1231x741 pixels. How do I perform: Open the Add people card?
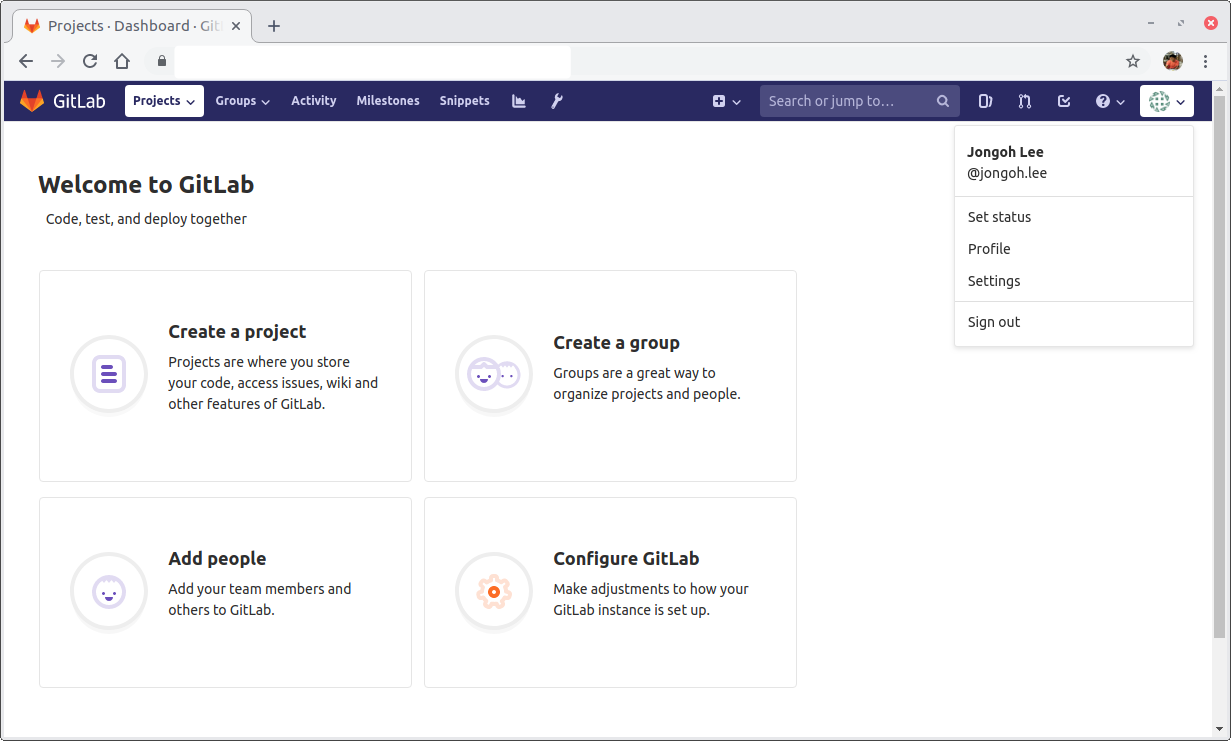pyautogui.click(x=225, y=592)
